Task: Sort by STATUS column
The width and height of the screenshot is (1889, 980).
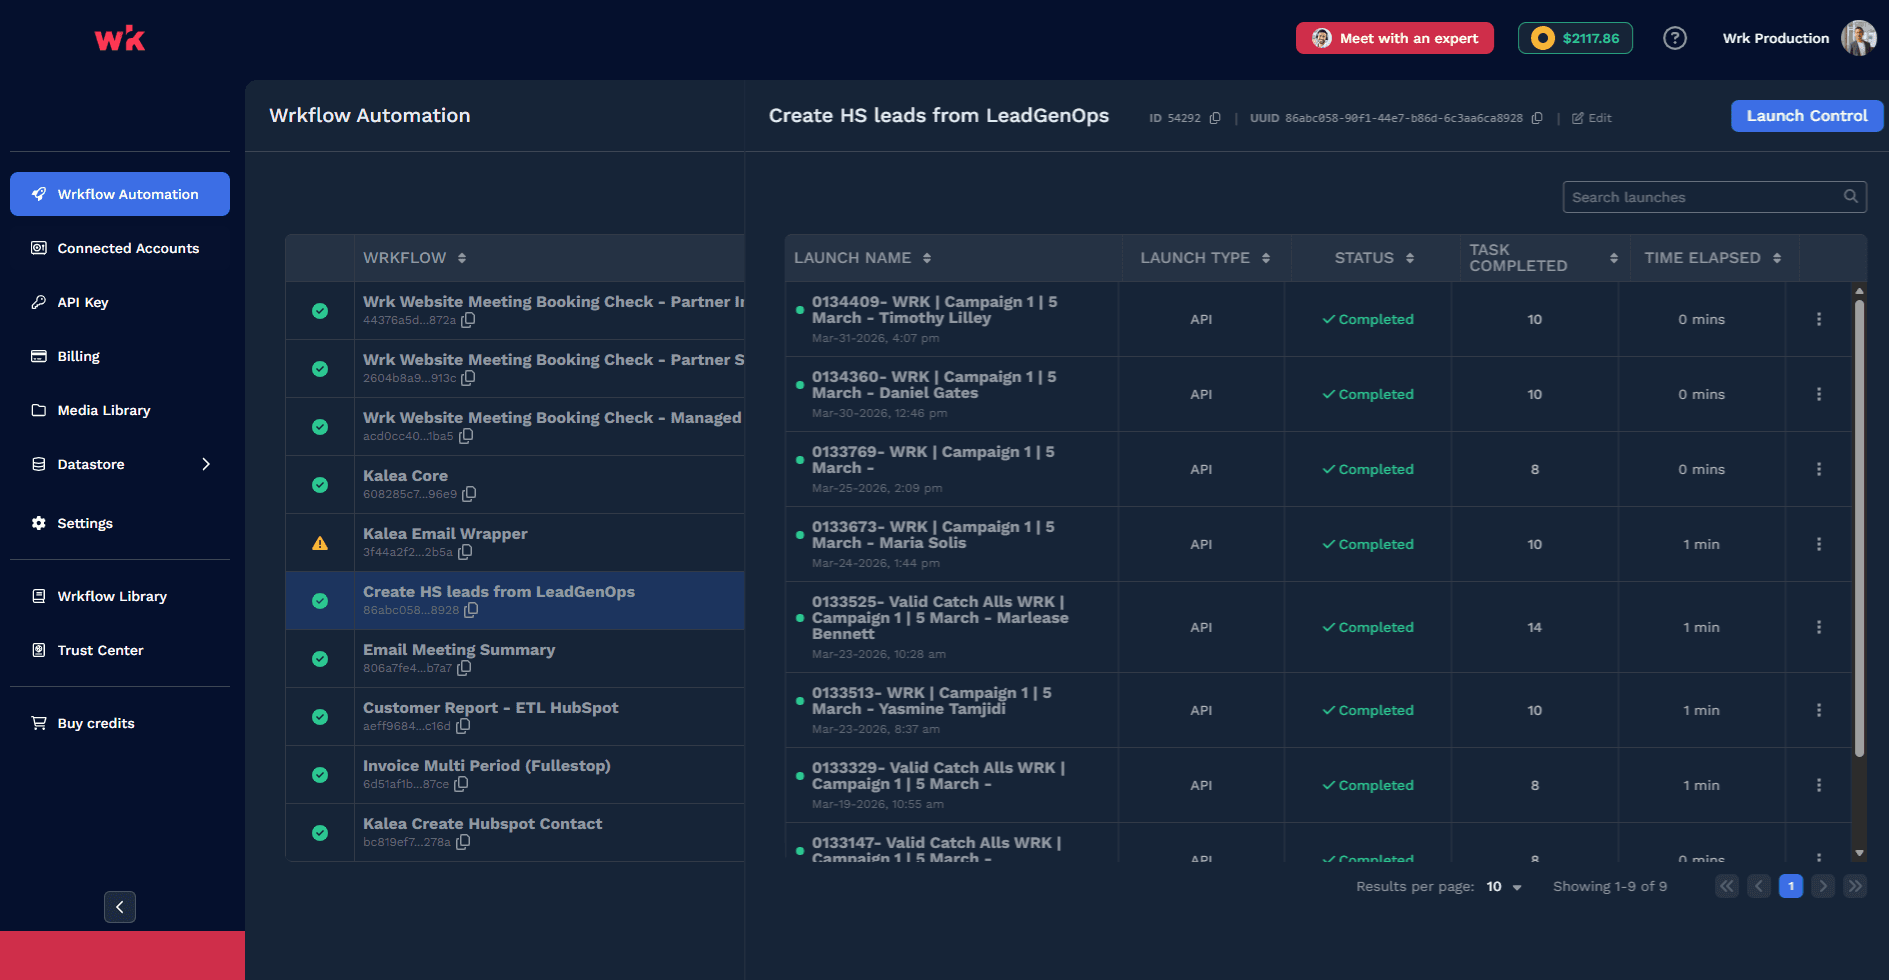Action: pos(1410,258)
